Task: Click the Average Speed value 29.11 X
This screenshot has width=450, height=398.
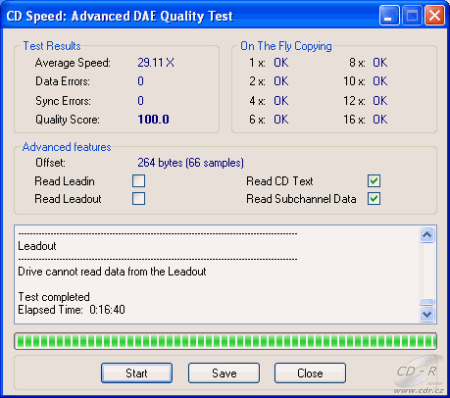Action: [x=156, y=62]
